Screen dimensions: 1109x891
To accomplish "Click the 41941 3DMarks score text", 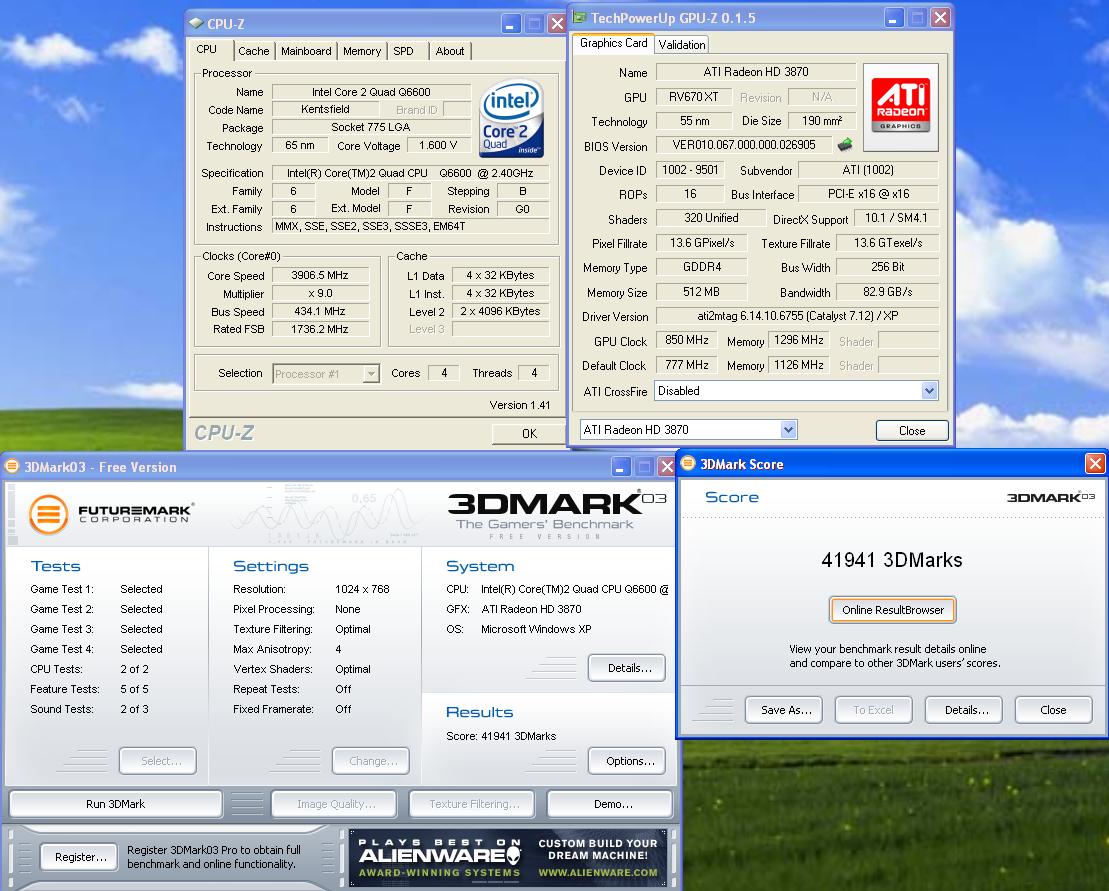I will coord(892,560).
